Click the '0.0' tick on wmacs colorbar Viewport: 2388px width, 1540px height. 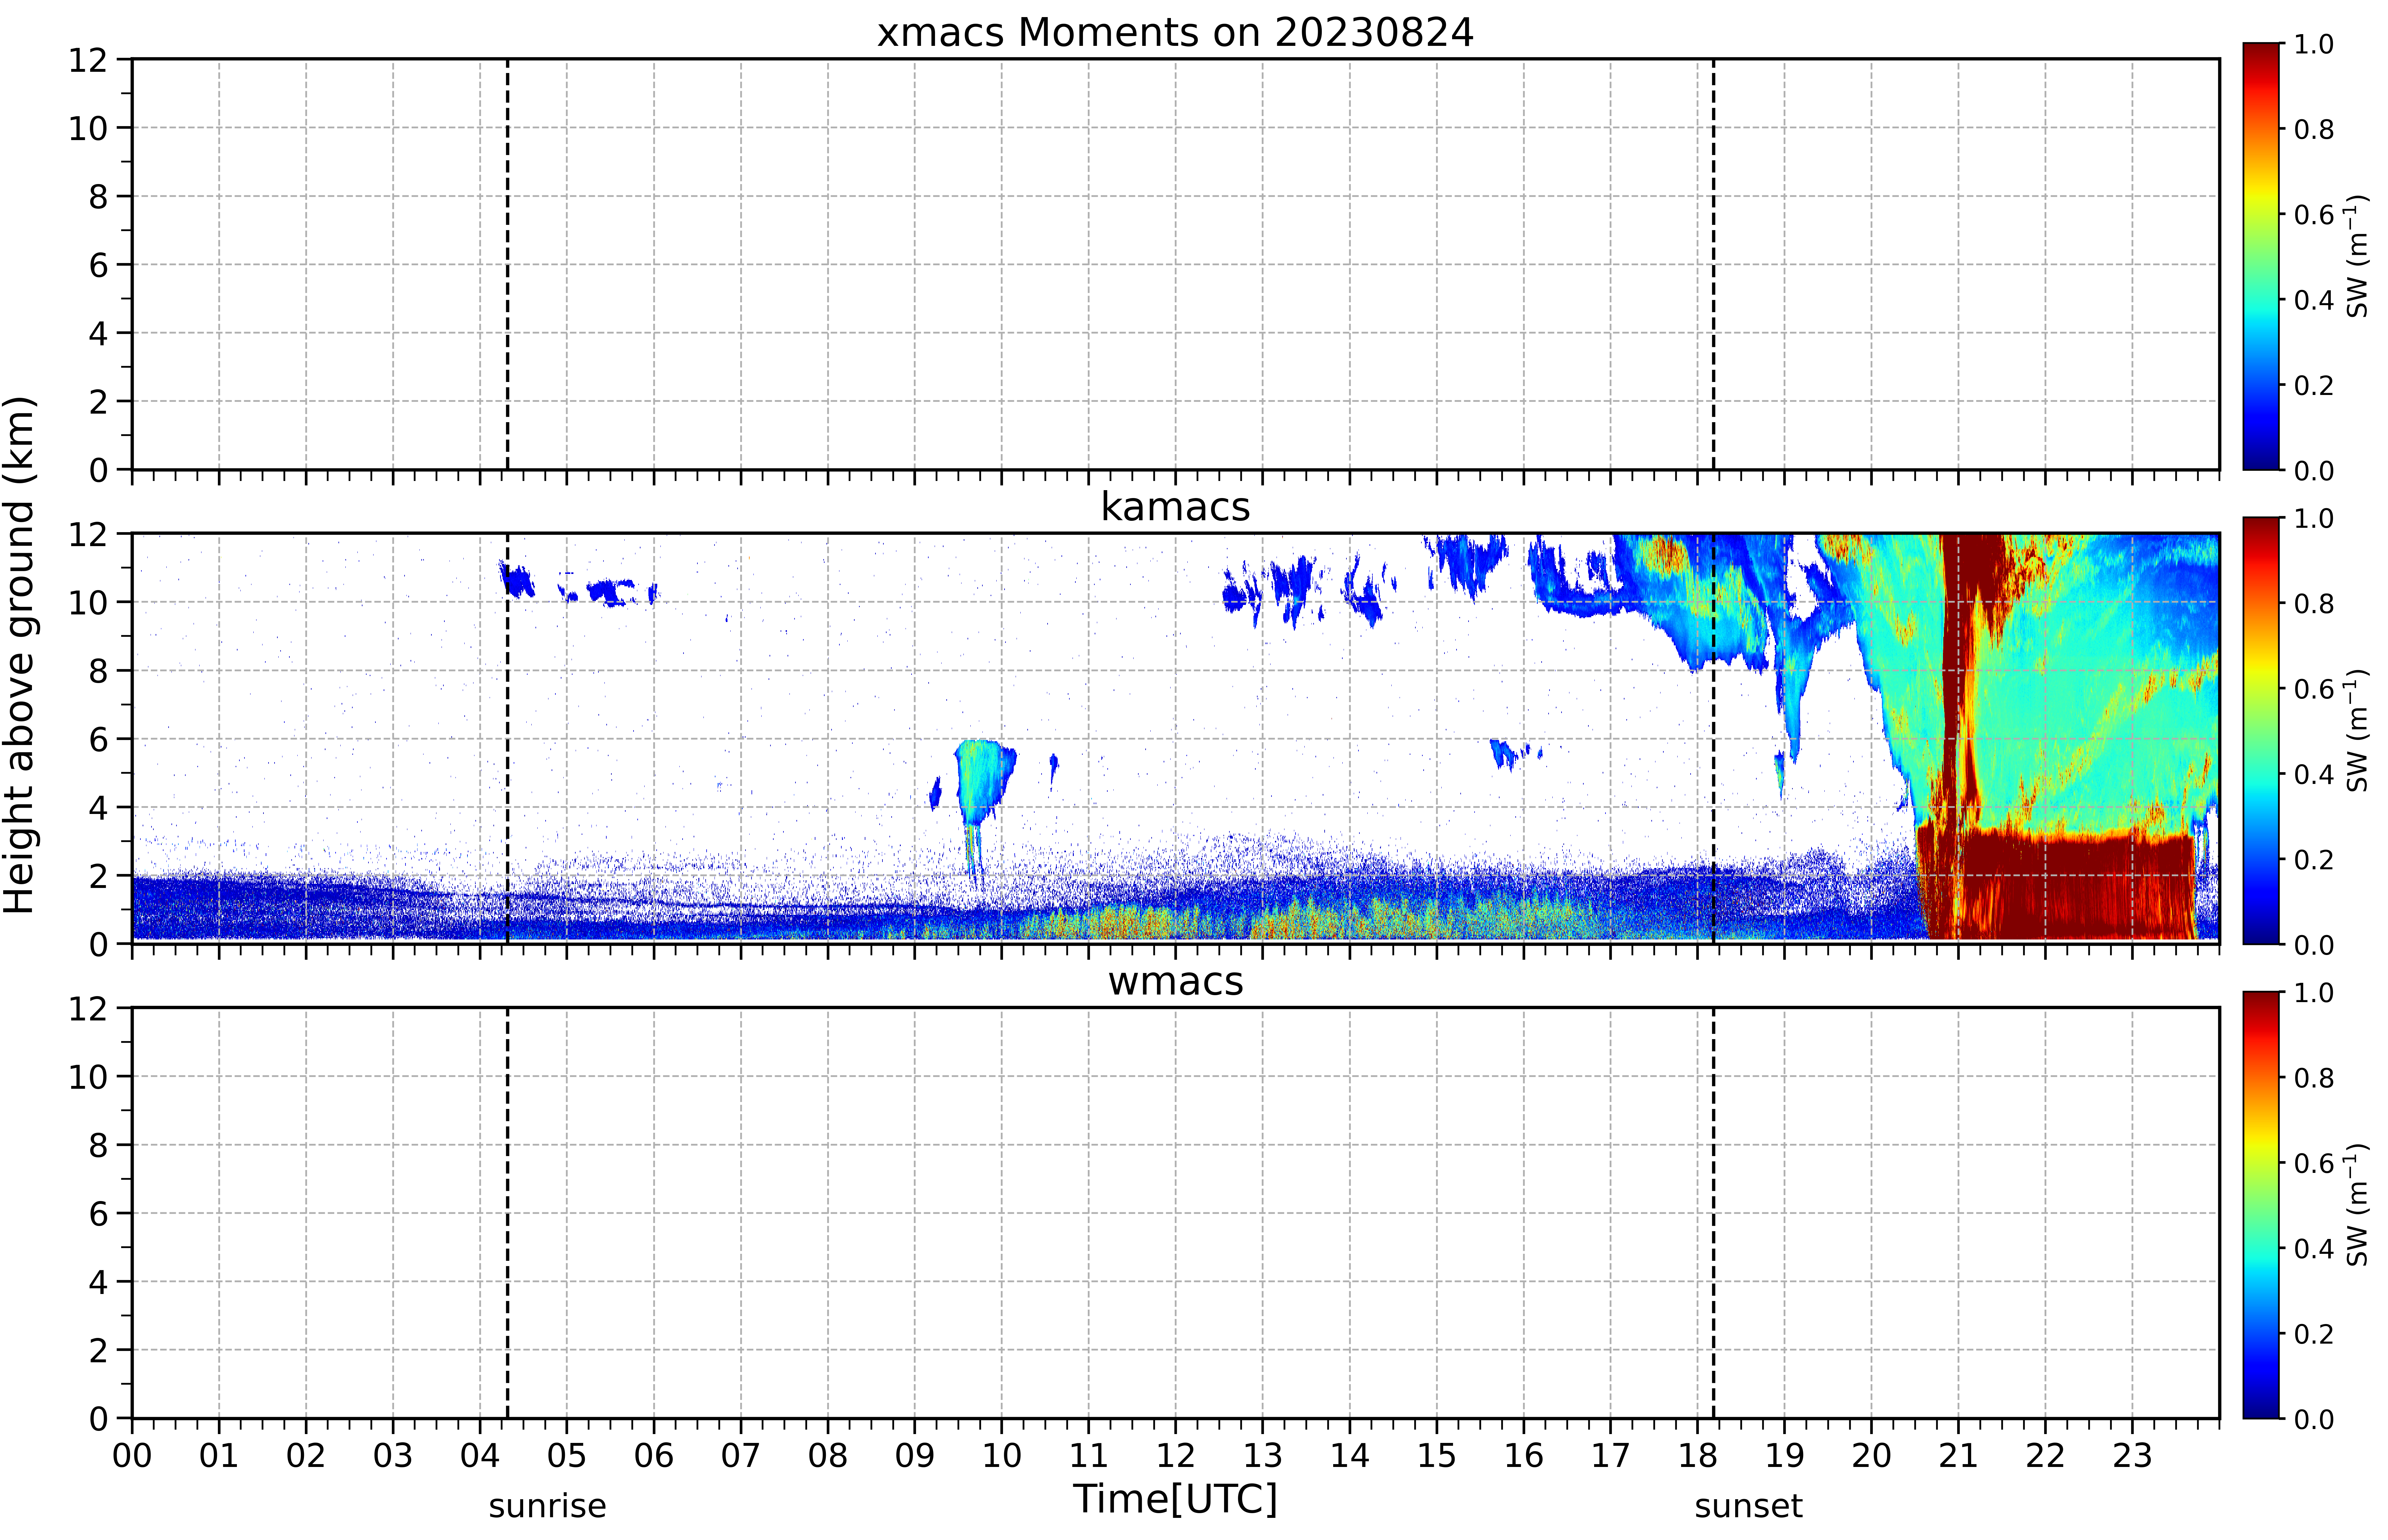coord(2314,1419)
